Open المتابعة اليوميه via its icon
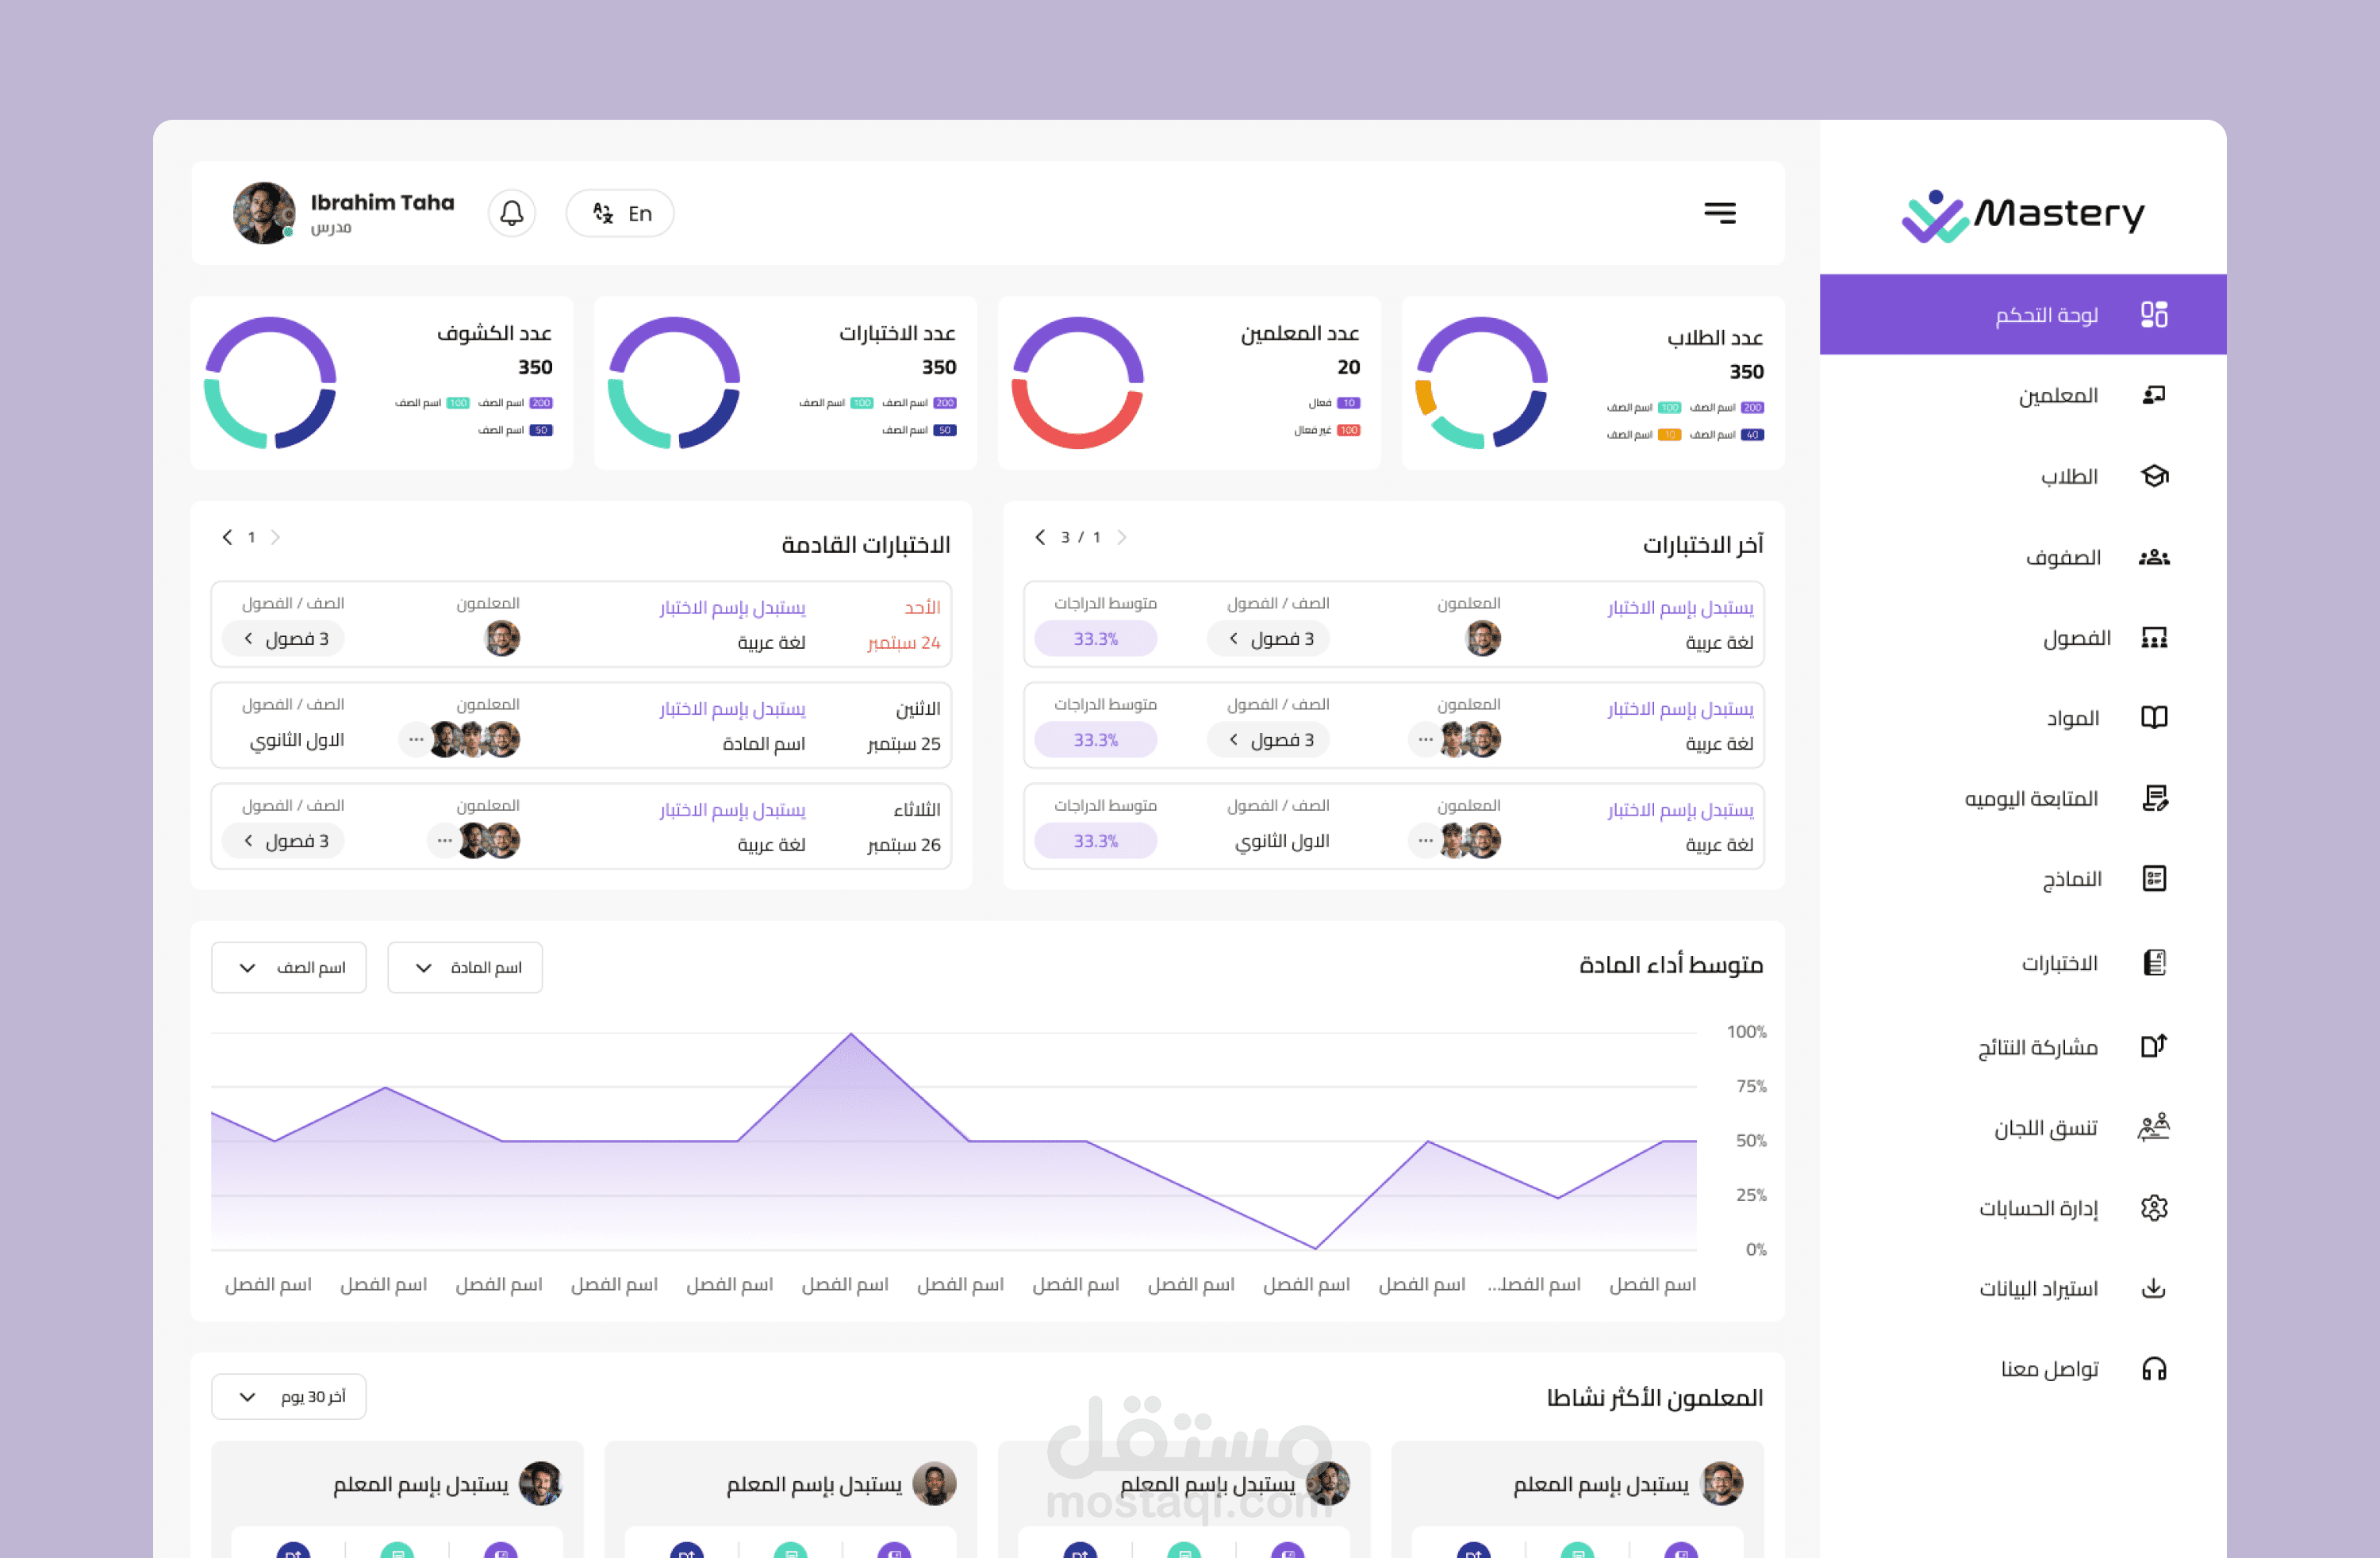2380x1558 pixels. [x=2156, y=798]
